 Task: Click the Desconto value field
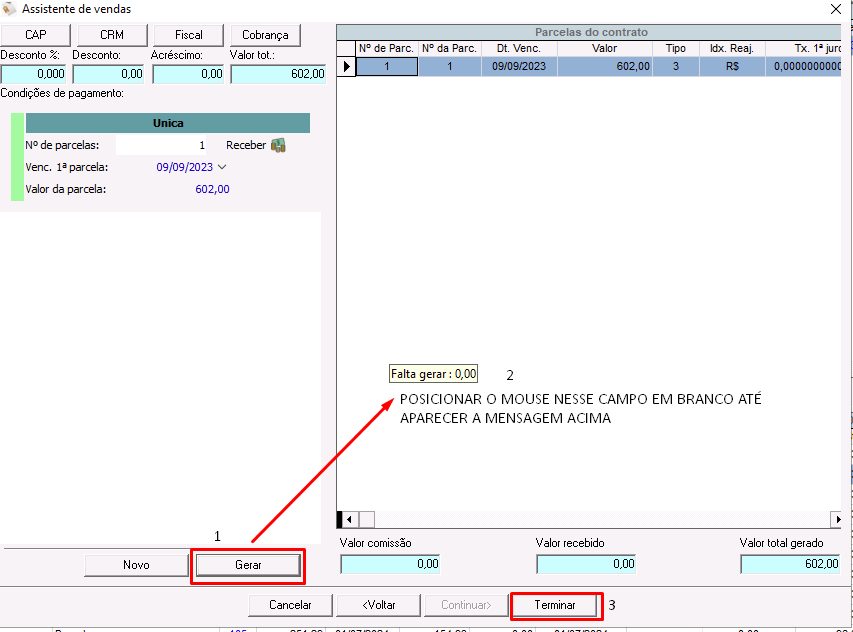pos(108,74)
